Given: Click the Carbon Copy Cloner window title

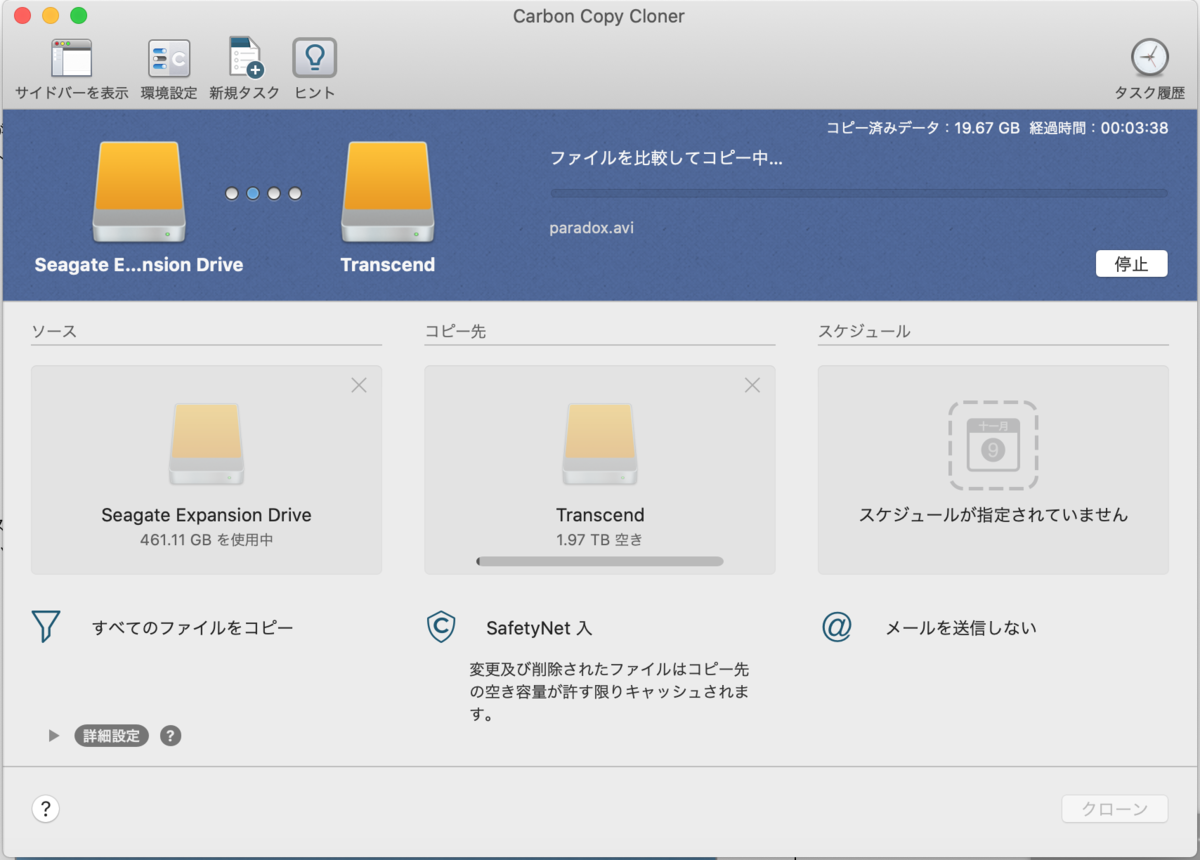Looking at the screenshot, I should [x=599, y=16].
